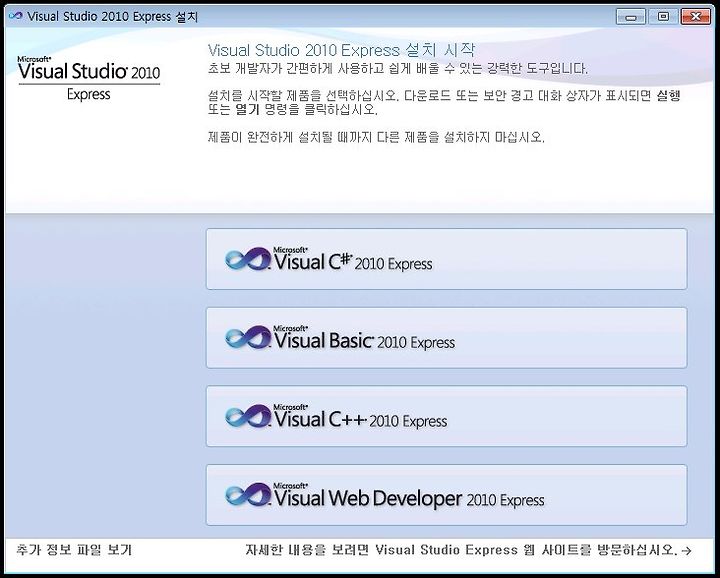Click the infinity logo on Visual Web Developer button
Viewport: 720px width, 578px height.
[248, 495]
